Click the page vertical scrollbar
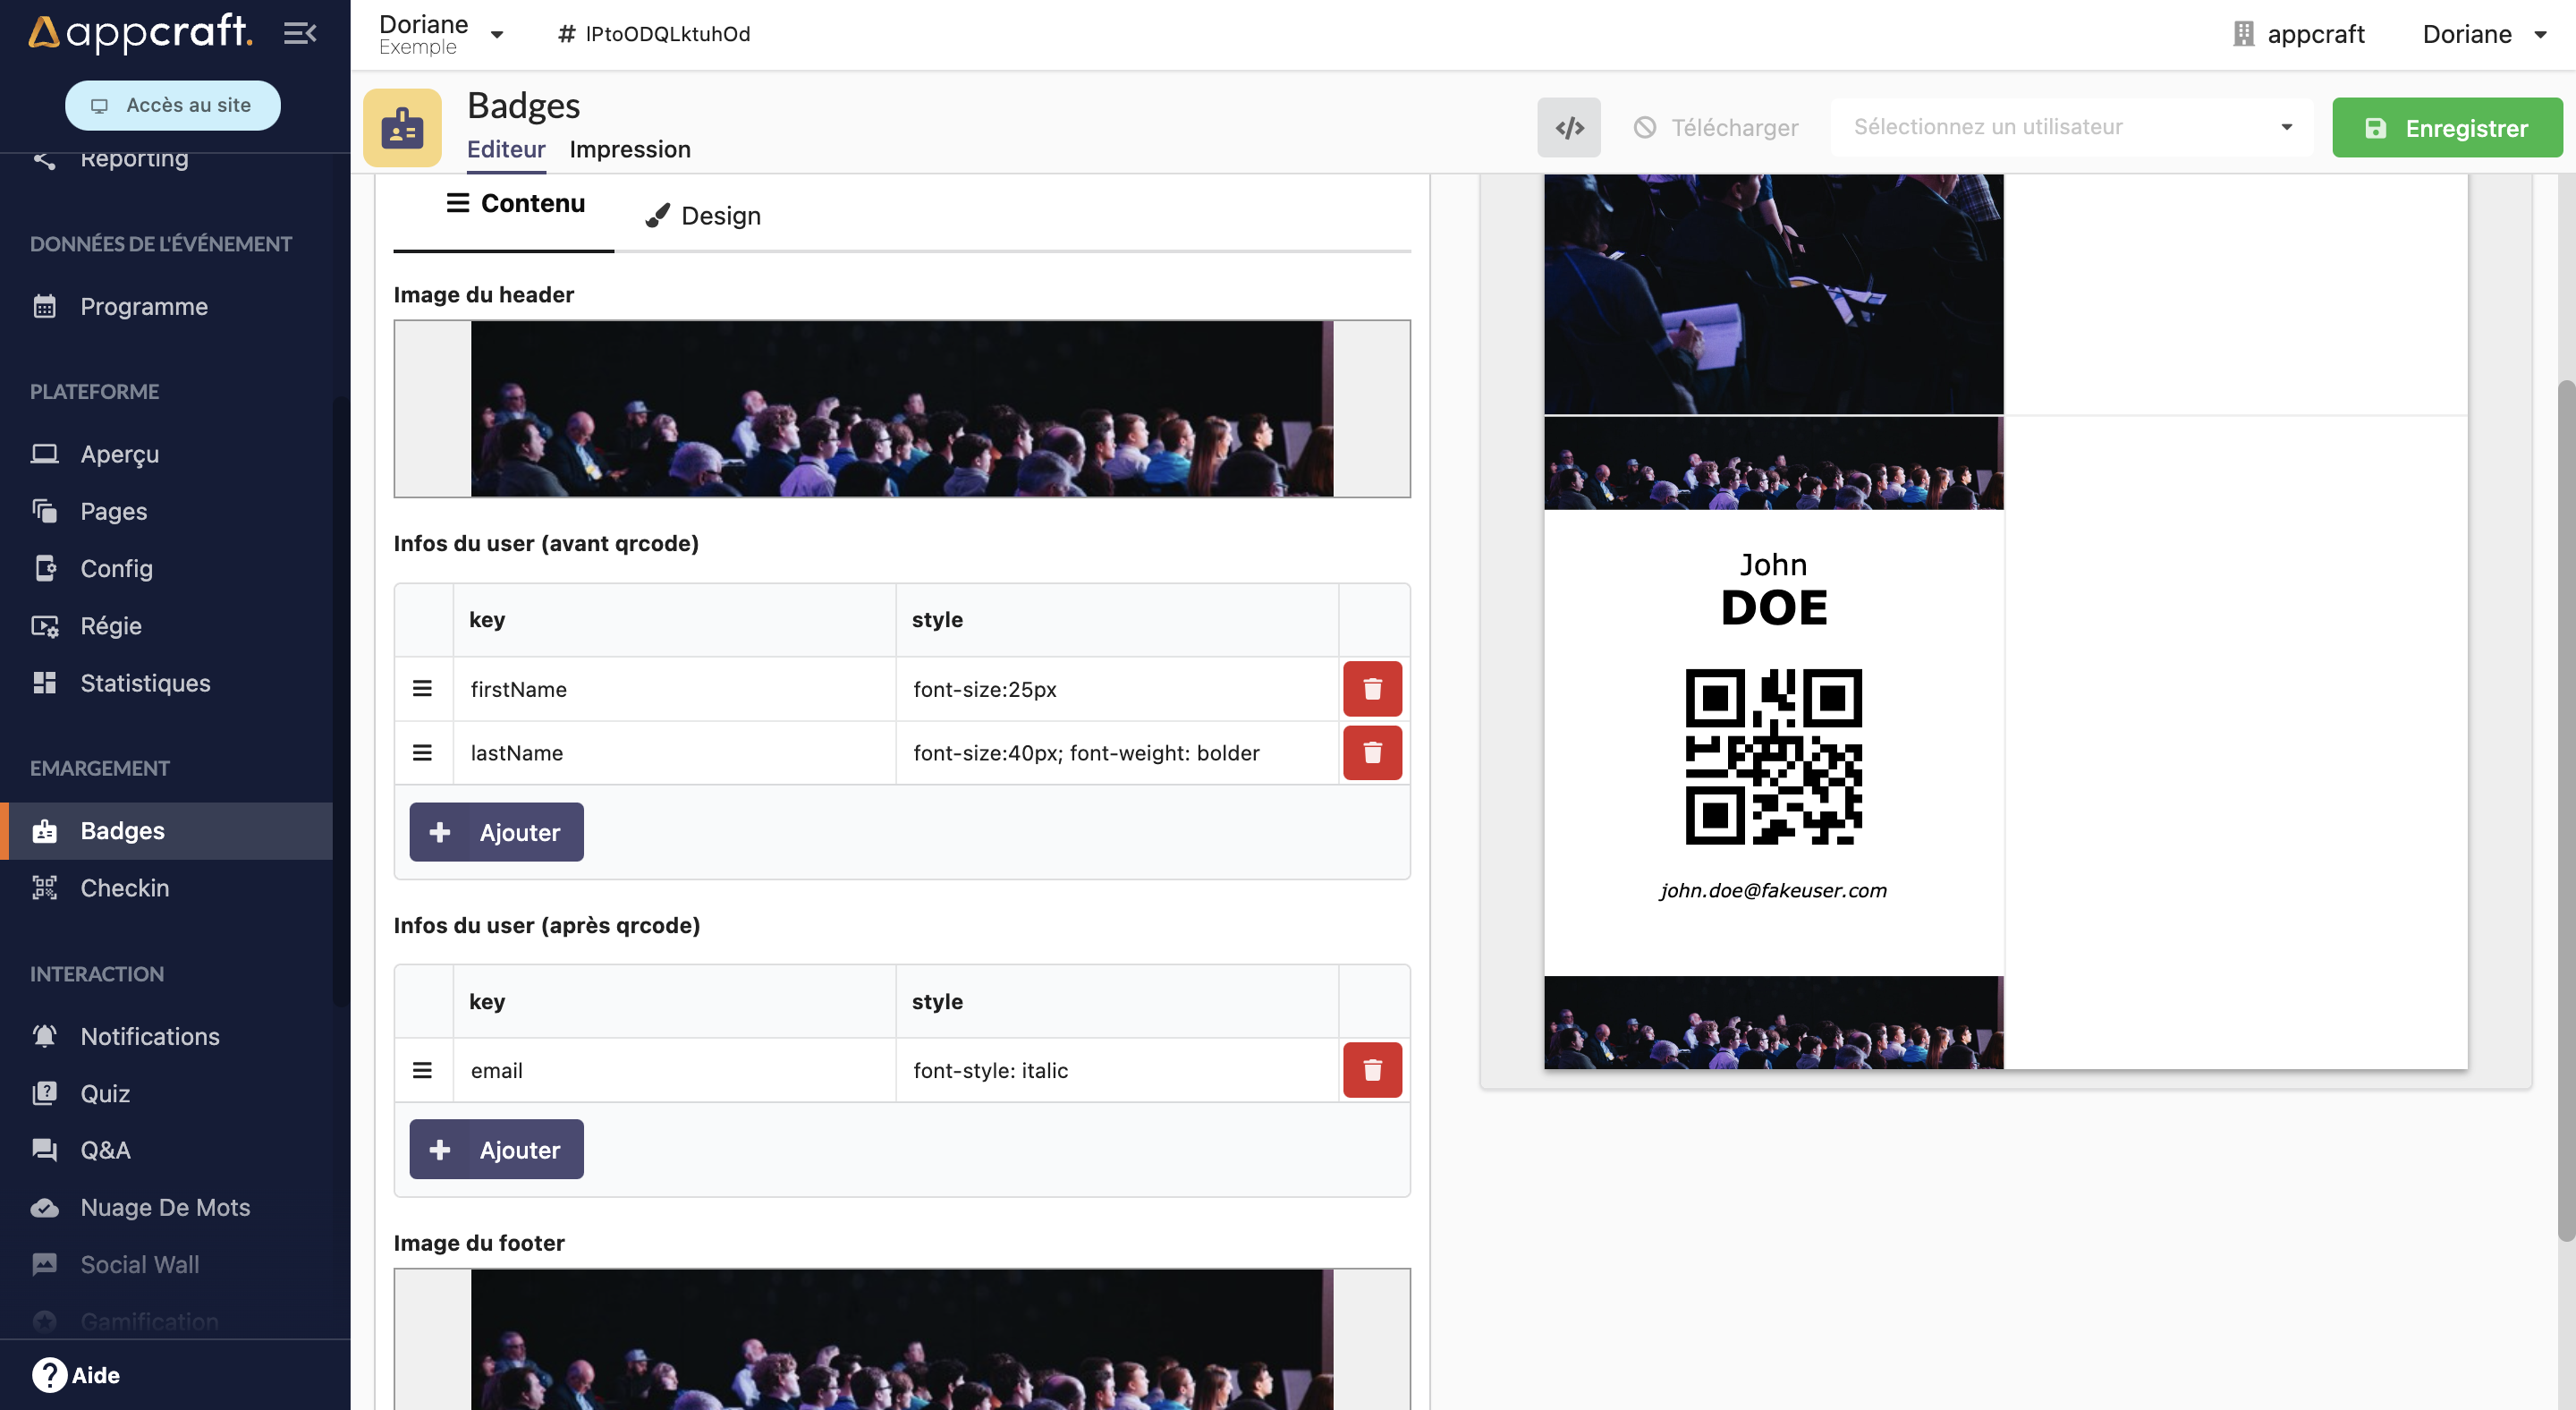2576x1410 pixels. pos(2566,810)
